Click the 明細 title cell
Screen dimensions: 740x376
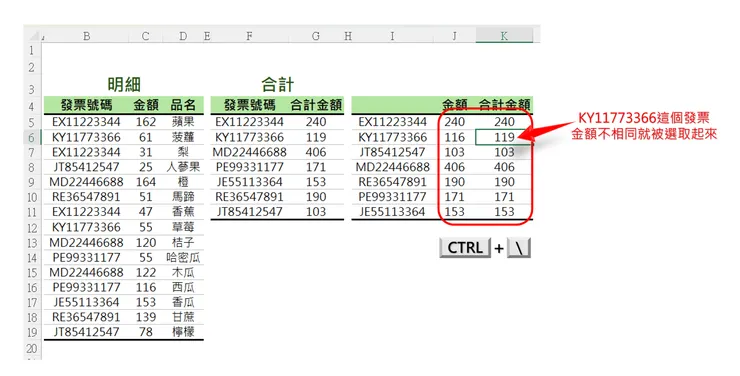124,85
